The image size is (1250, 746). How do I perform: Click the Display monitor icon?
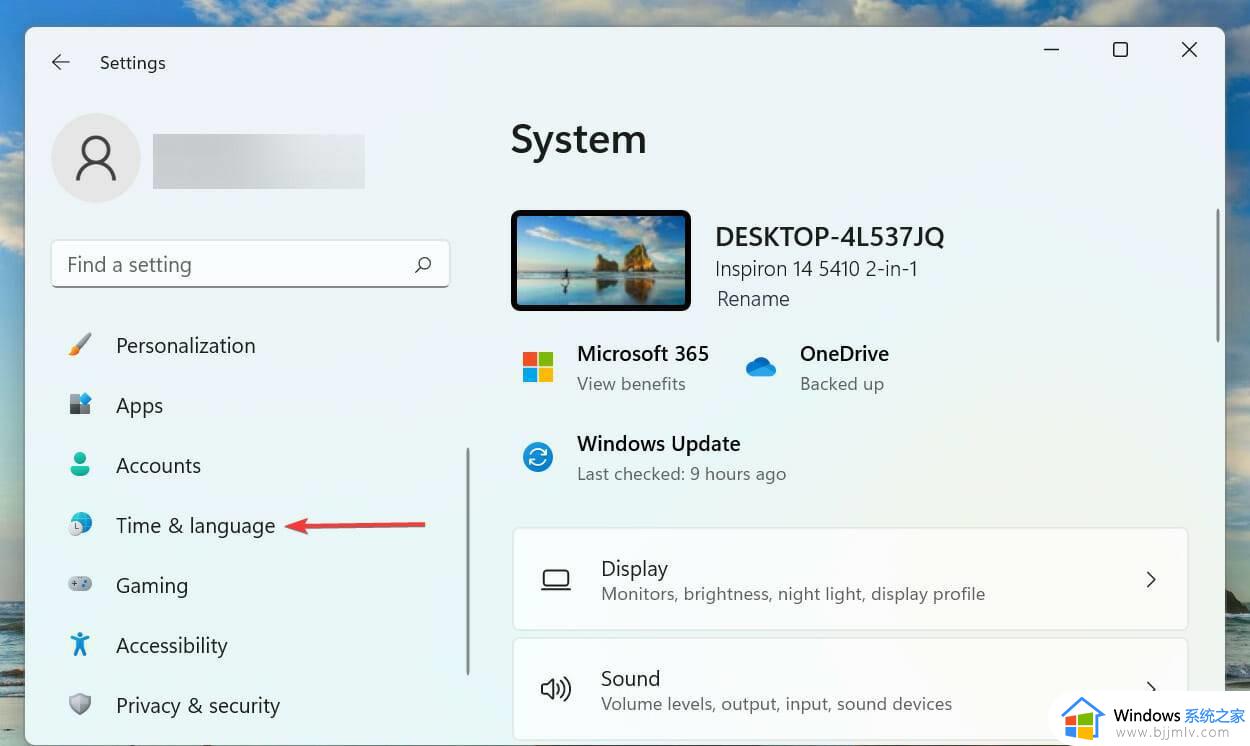tap(556, 580)
